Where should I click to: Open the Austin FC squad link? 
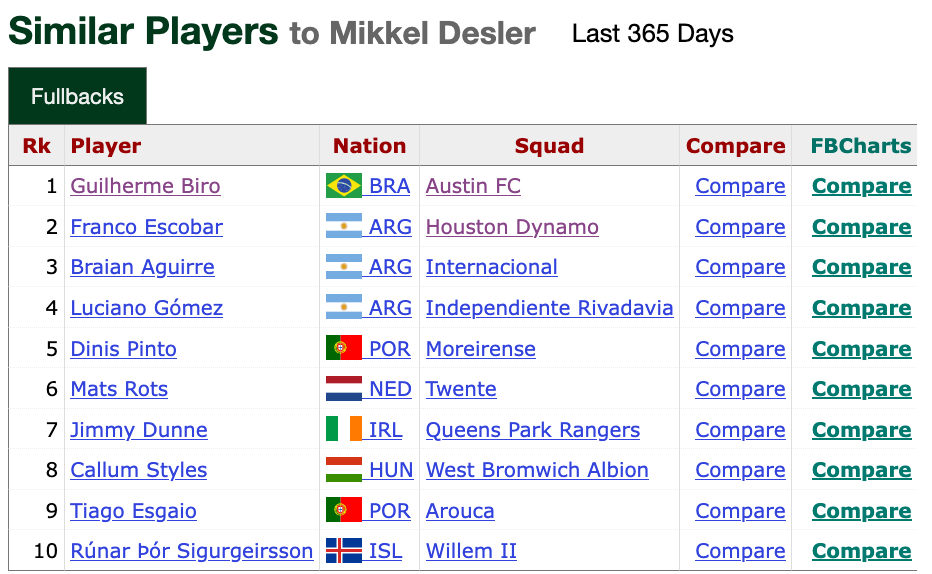tap(473, 186)
